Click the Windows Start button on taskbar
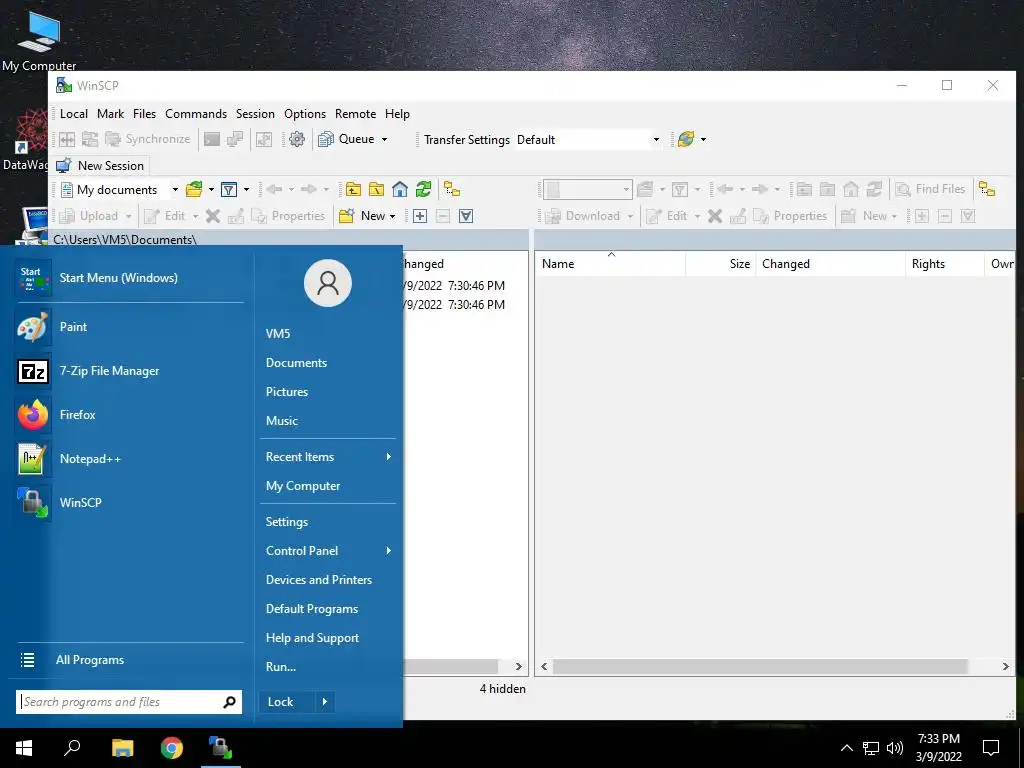 coord(24,748)
